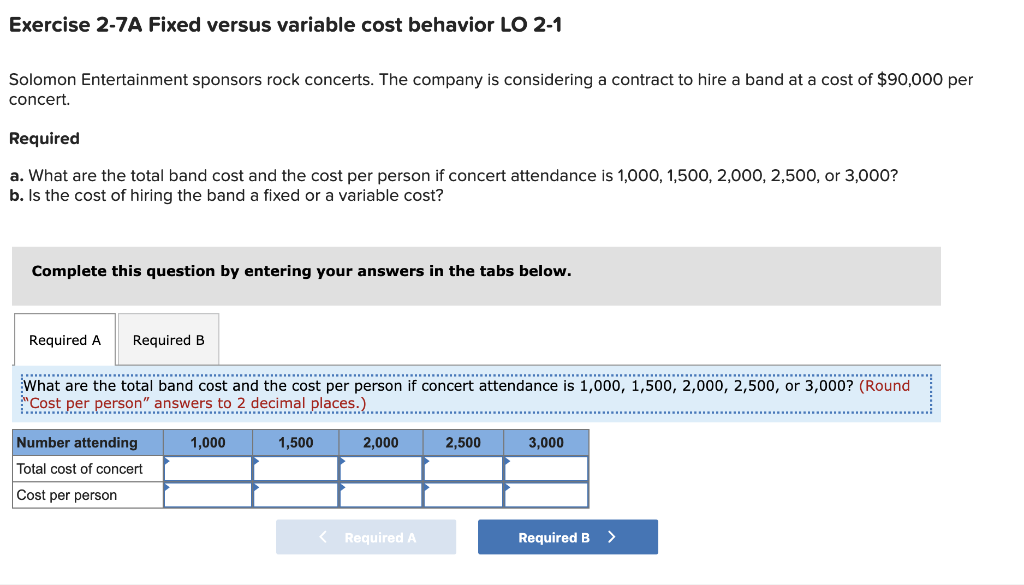Select cost per person cell under 1,000 attendees
The image size is (1024, 585).
(x=208, y=493)
